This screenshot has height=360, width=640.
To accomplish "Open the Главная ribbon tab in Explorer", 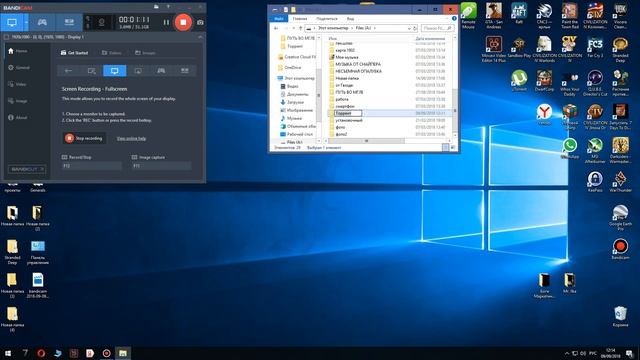I will (x=300, y=19).
